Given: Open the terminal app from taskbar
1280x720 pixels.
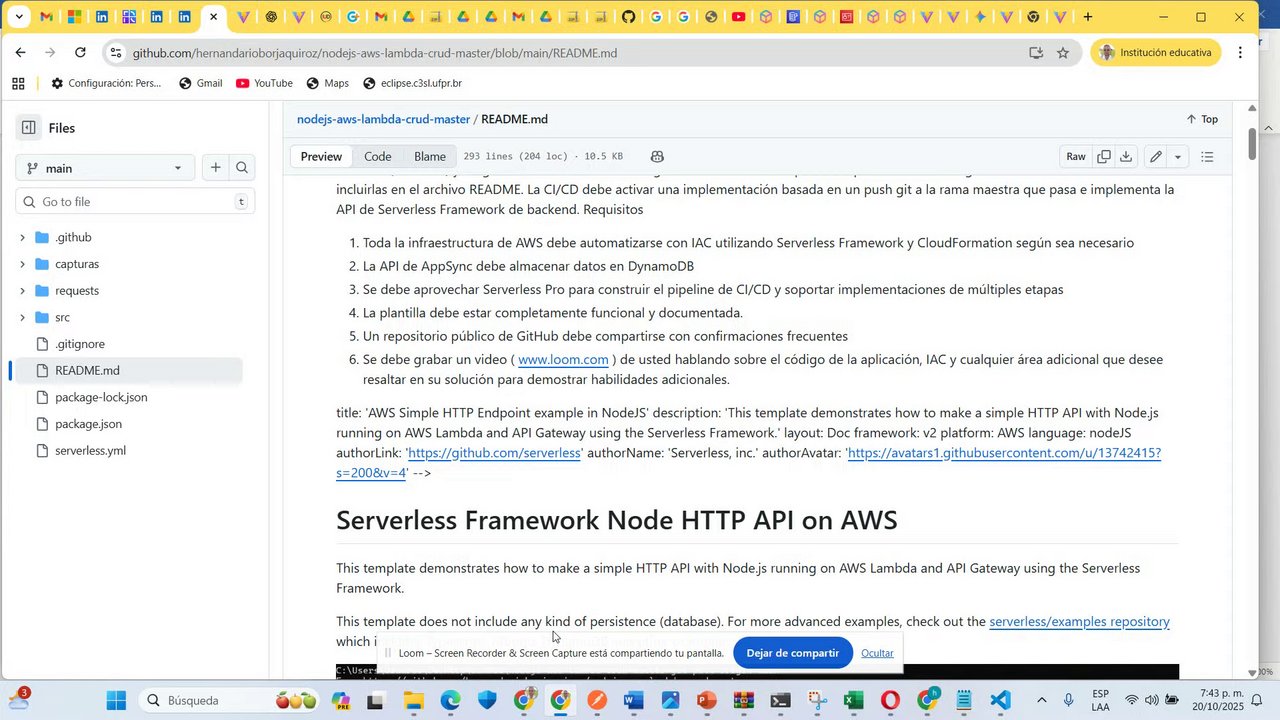Looking at the screenshot, I should point(780,701).
